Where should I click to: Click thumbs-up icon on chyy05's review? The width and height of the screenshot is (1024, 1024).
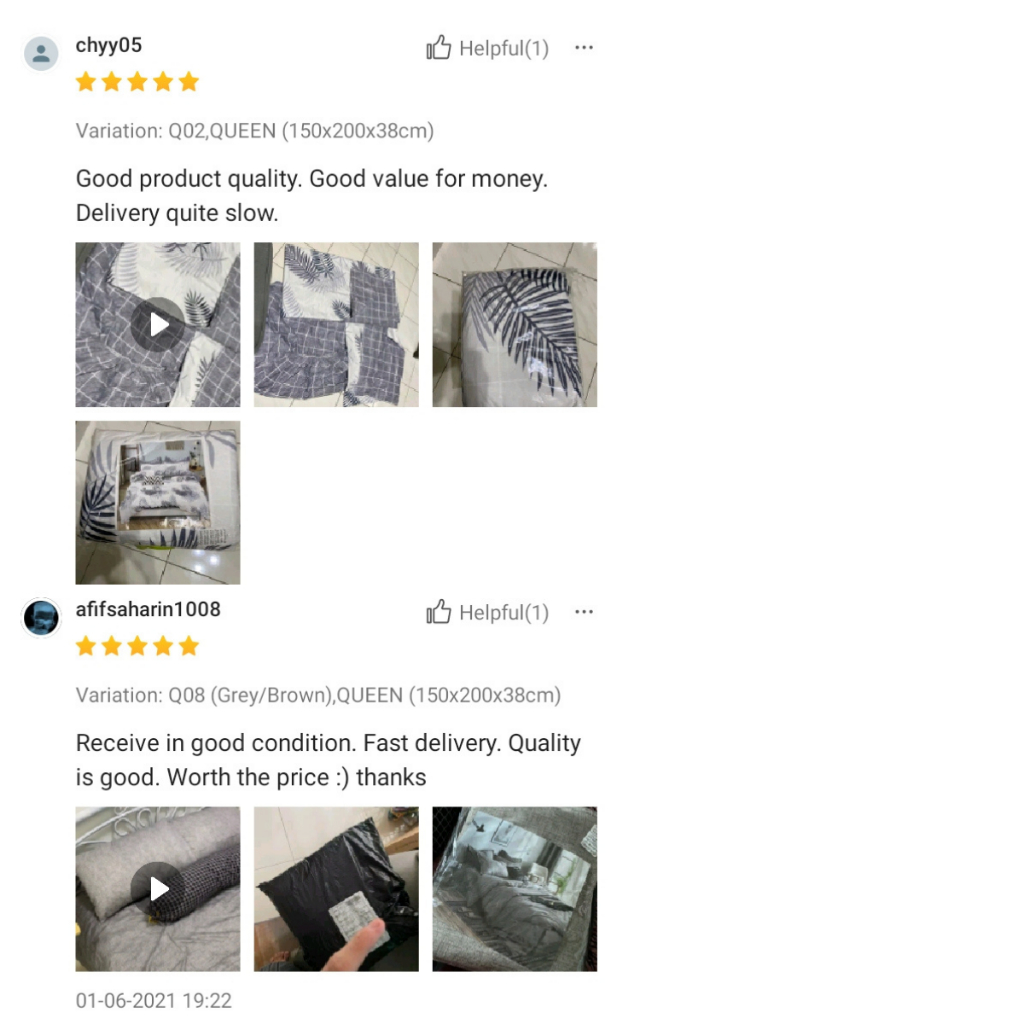pyautogui.click(x=438, y=48)
